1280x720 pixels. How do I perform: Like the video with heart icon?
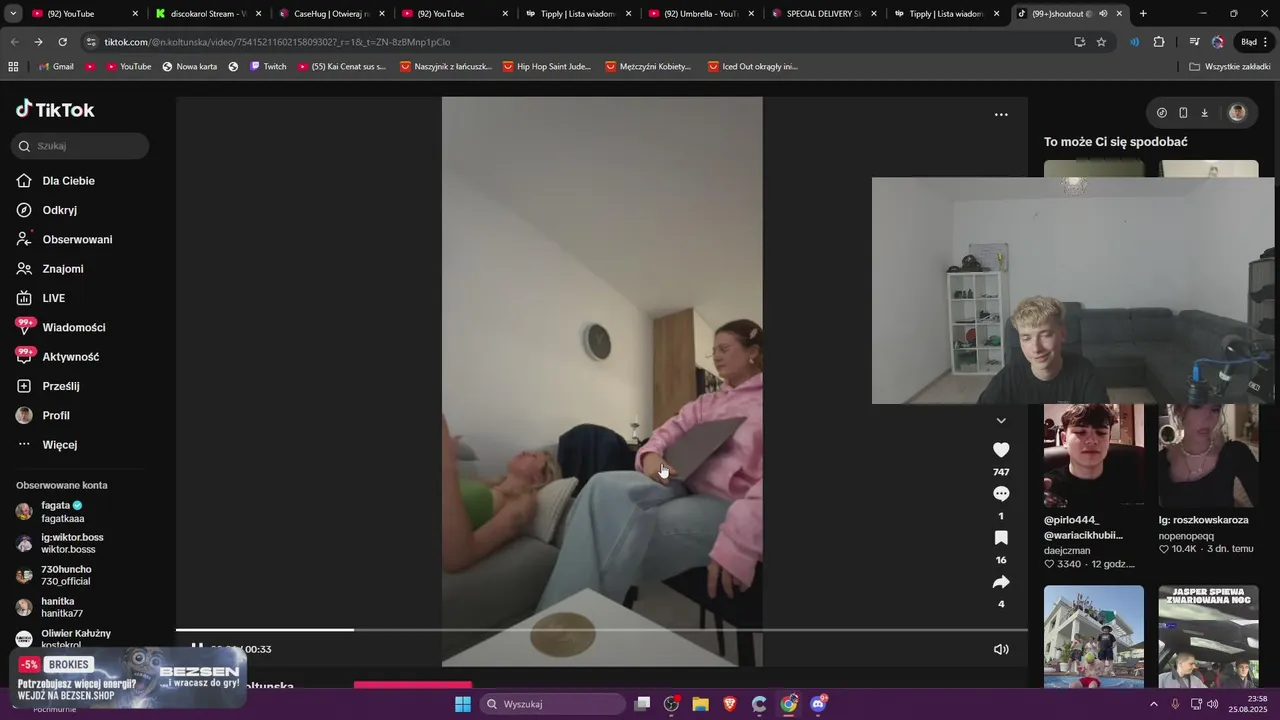click(x=1001, y=450)
